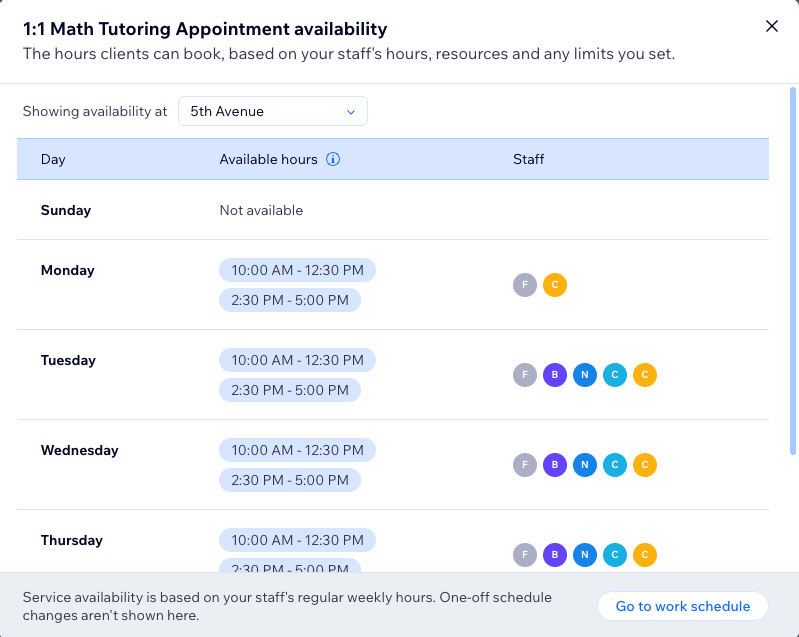The width and height of the screenshot is (799, 637).
Task: Click the vertical scrollbar on the right
Action: (x=792, y=271)
